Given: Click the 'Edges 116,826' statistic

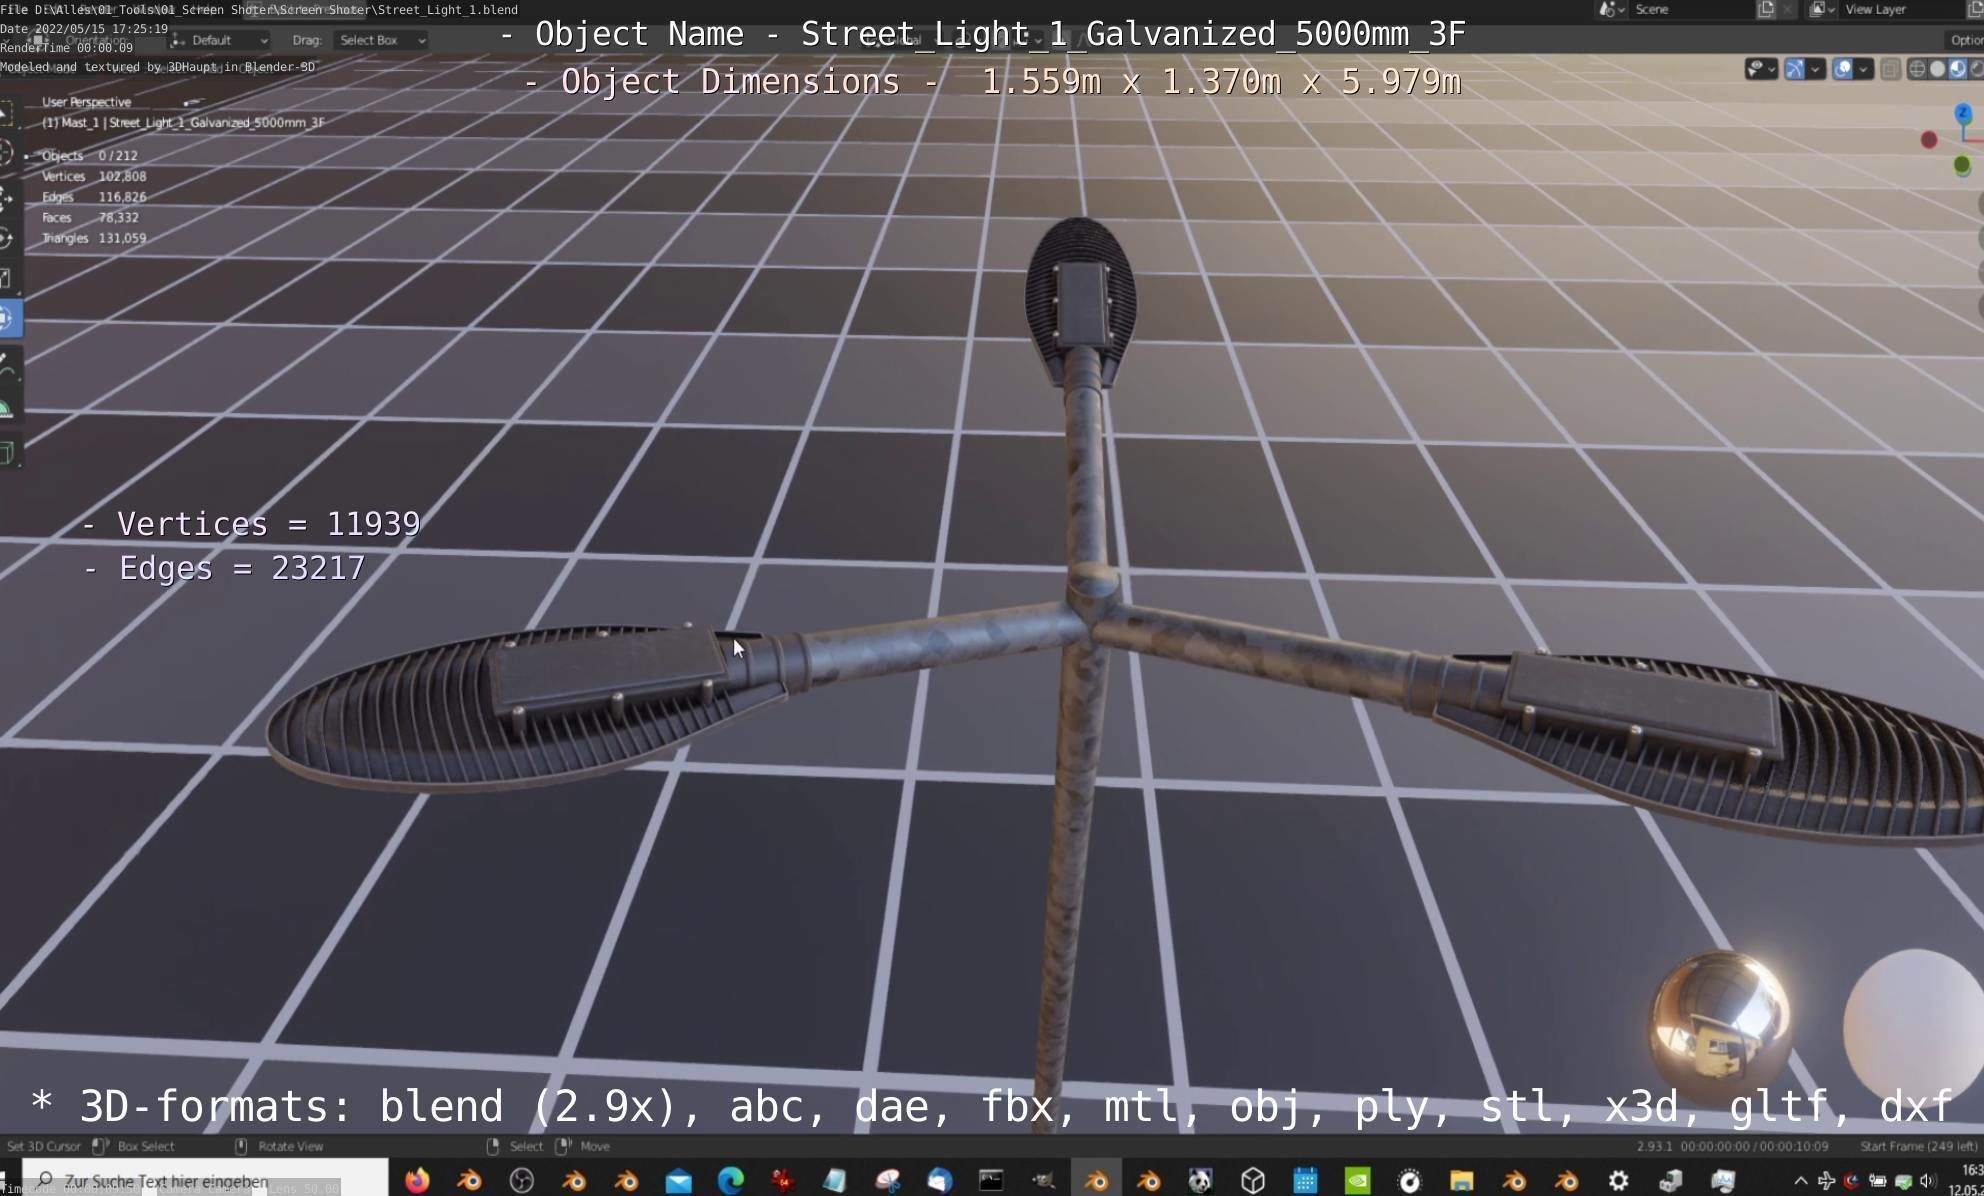Looking at the screenshot, I should pyautogui.click(x=94, y=197).
